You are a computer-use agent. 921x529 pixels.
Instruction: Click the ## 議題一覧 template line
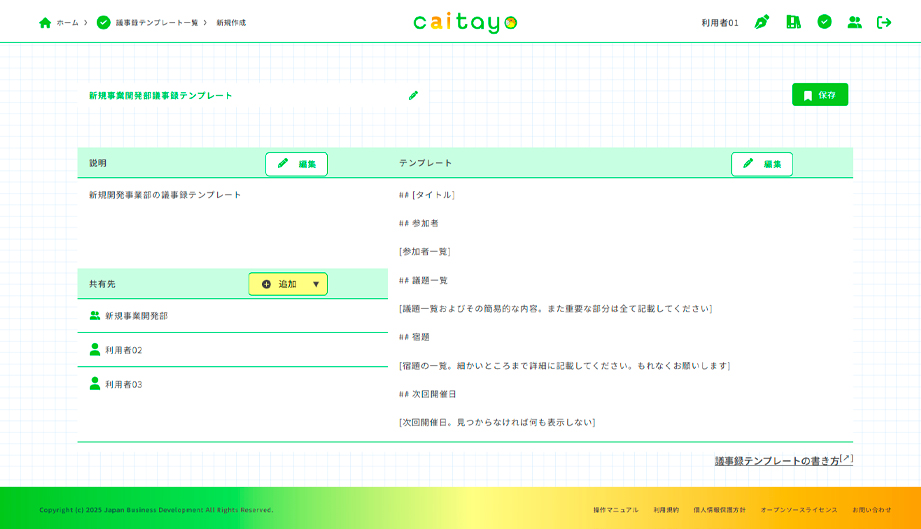pyautogui.click(x=423, y=281)
